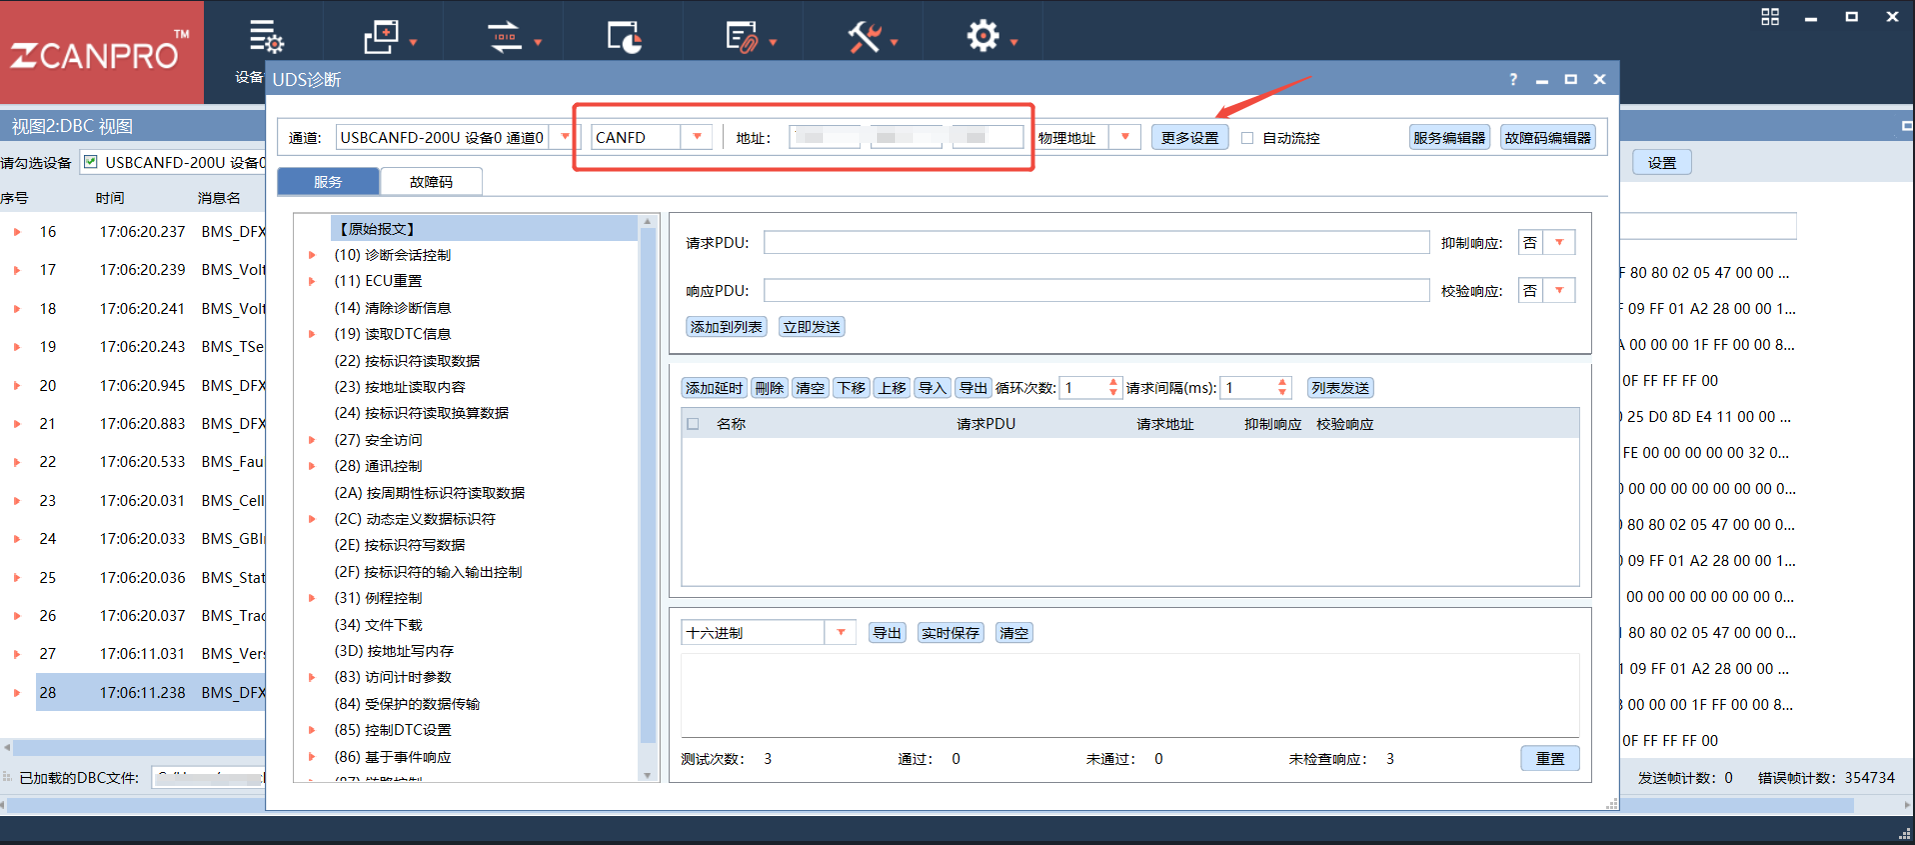Click 添加到列表 button

click(x=726, y=327)
